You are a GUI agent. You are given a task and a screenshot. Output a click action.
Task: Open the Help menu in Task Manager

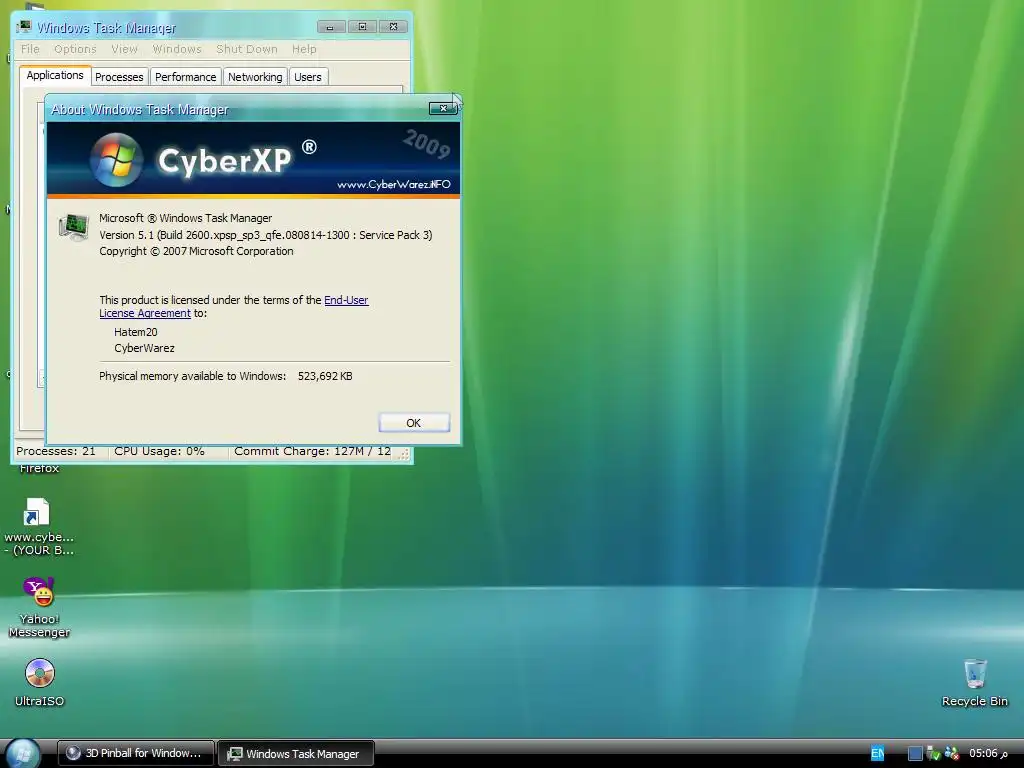pos(304,49)
